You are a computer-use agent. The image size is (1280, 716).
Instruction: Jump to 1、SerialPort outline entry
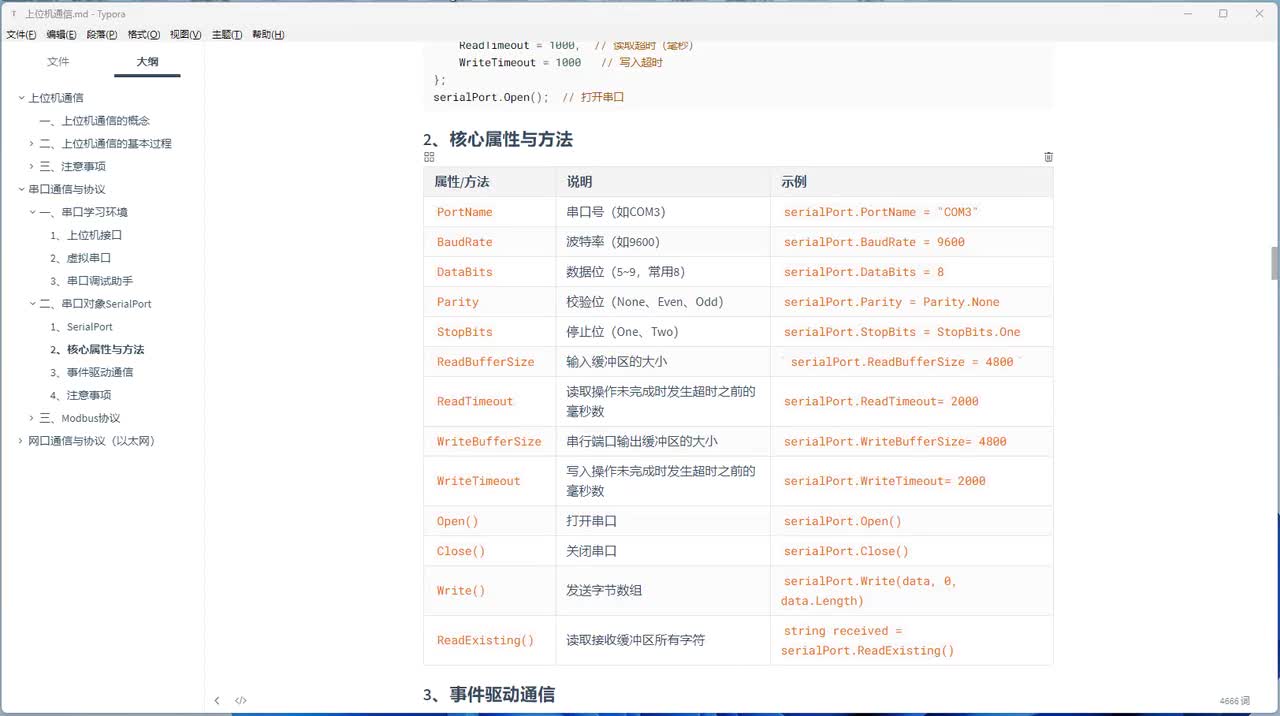[81, 327]
